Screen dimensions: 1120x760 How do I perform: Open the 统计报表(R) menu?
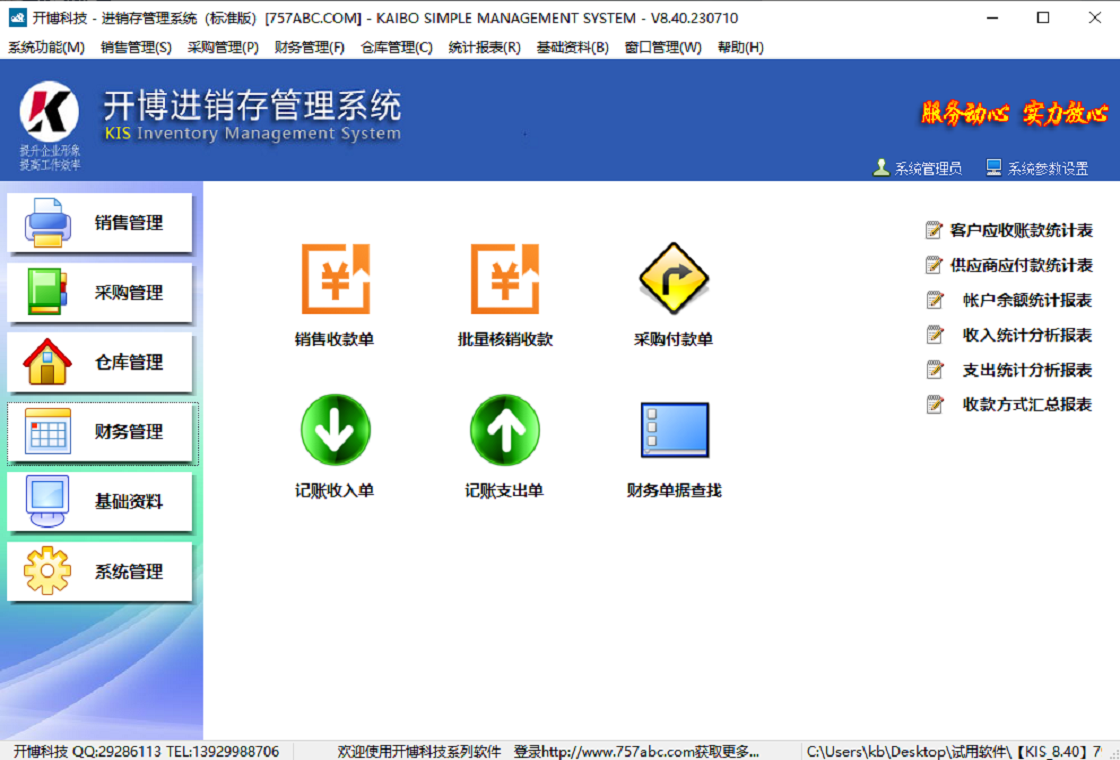(x=484, y=47)
